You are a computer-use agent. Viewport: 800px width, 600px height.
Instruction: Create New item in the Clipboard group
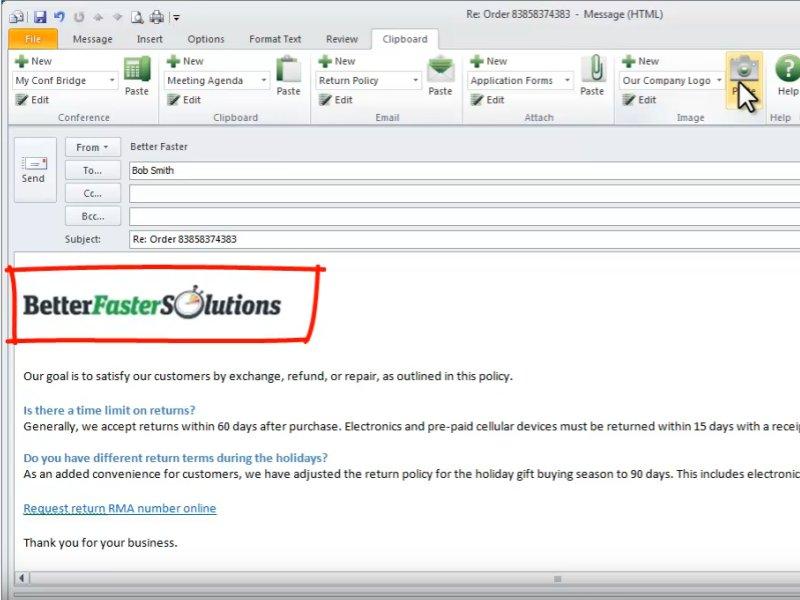tap(186, 61)
